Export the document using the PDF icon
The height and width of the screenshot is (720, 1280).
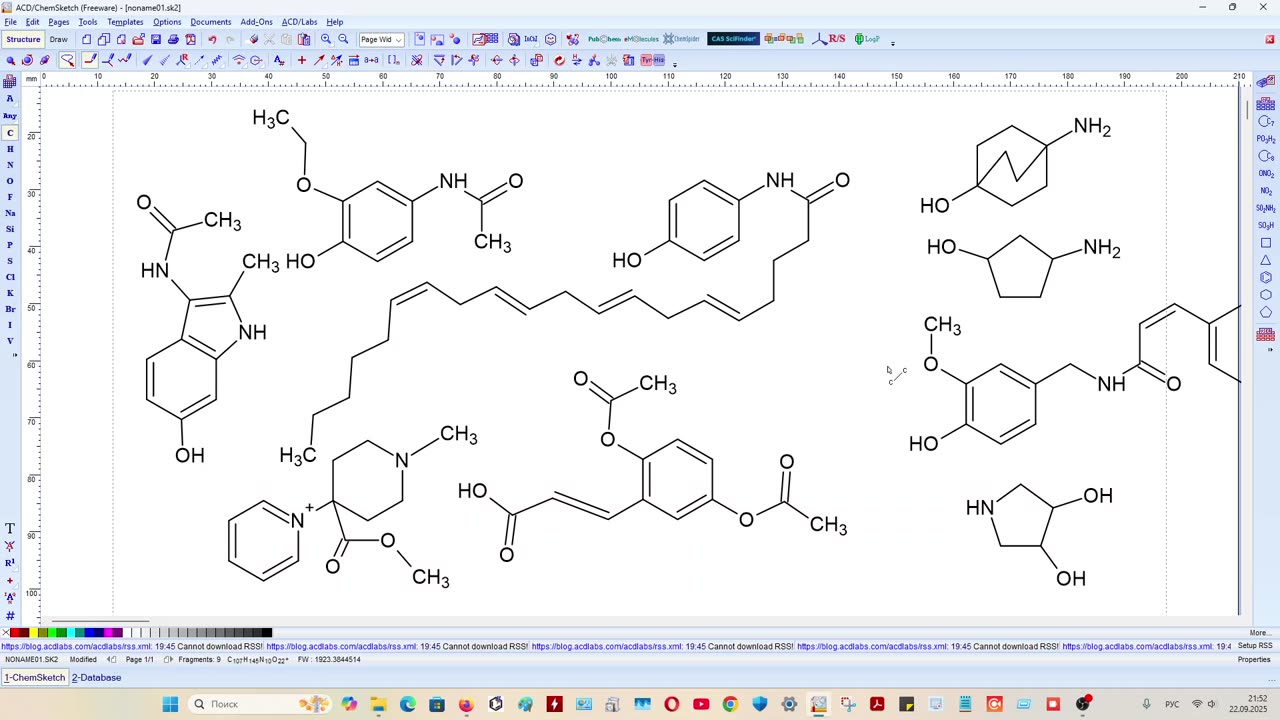click(190, 39)
